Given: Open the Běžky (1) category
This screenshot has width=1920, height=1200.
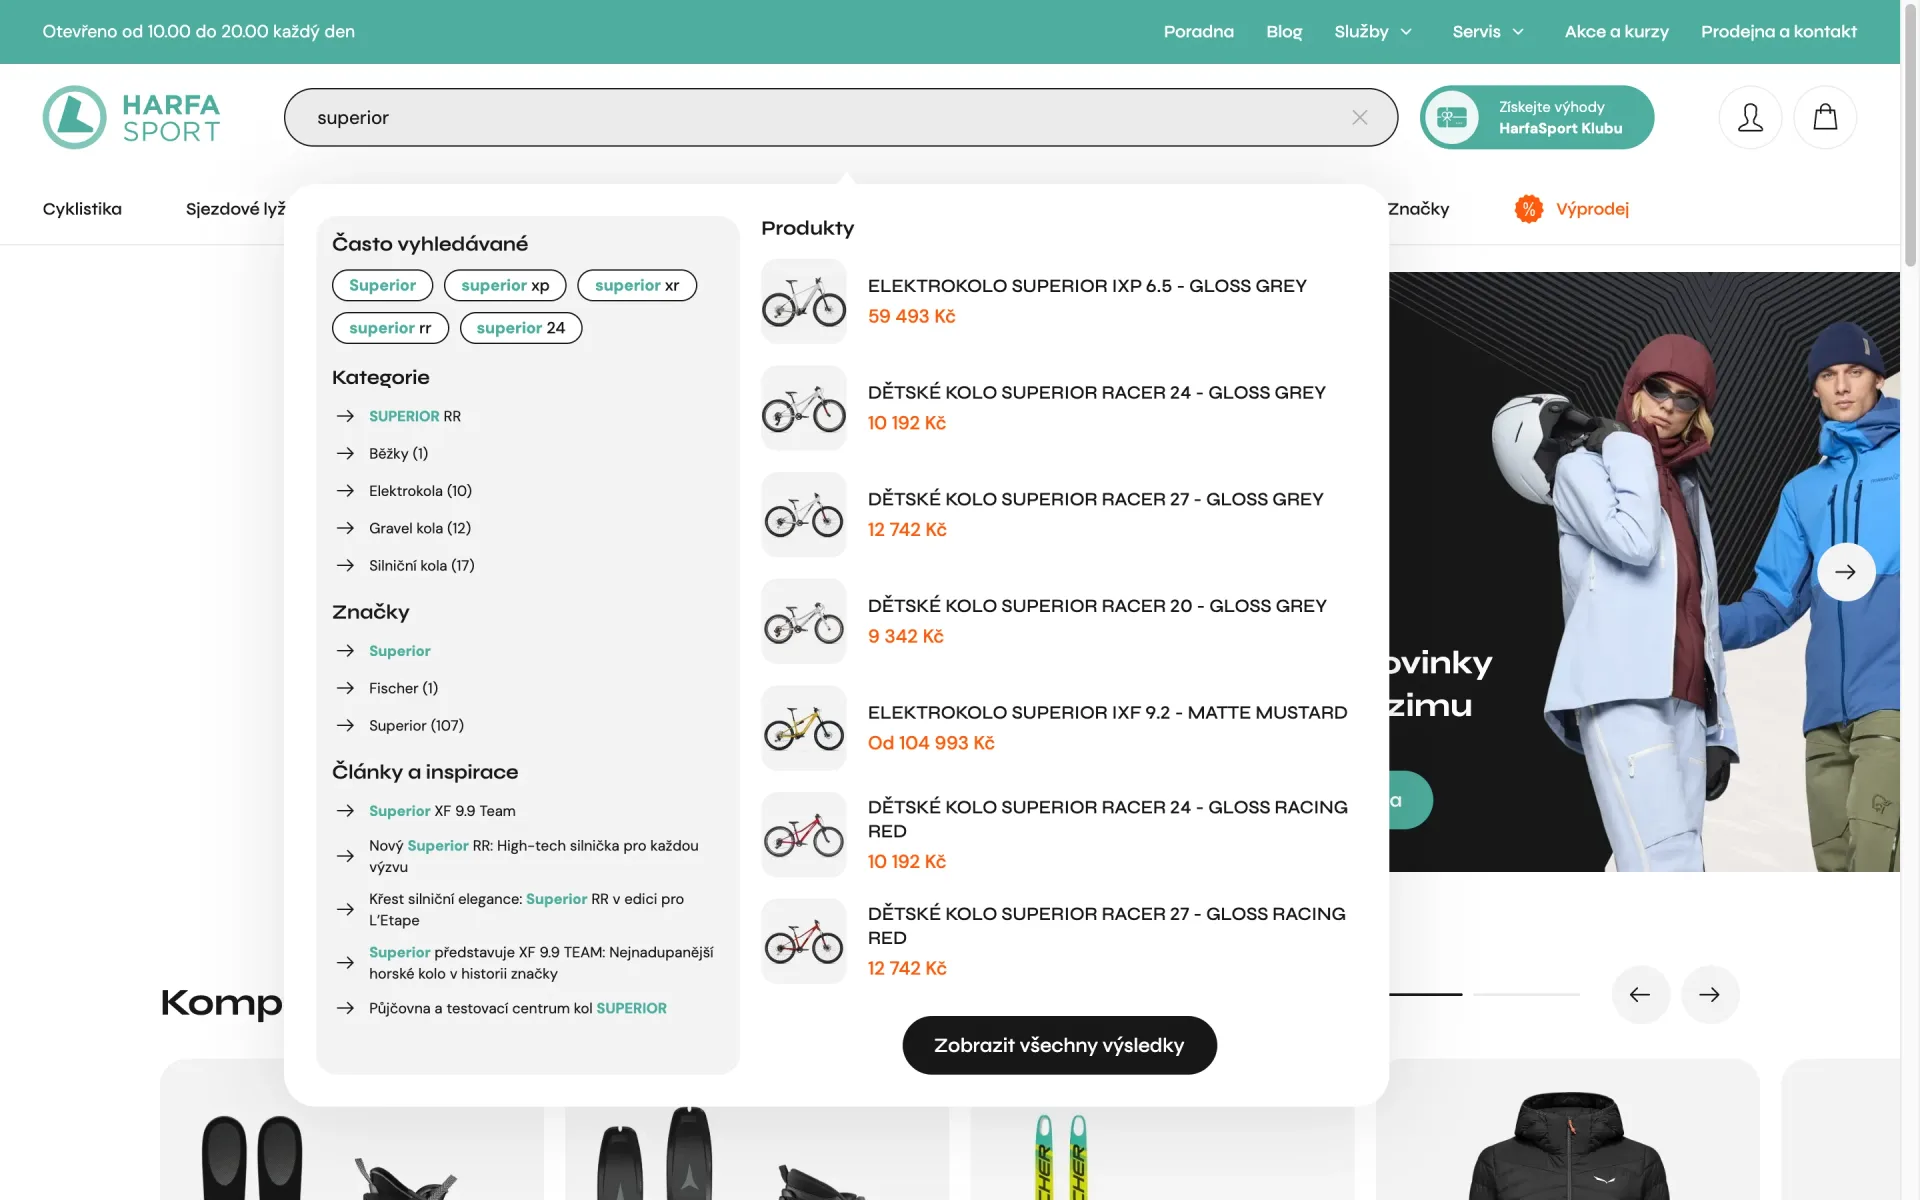Looking at the screenshot, I should (398, 454).
